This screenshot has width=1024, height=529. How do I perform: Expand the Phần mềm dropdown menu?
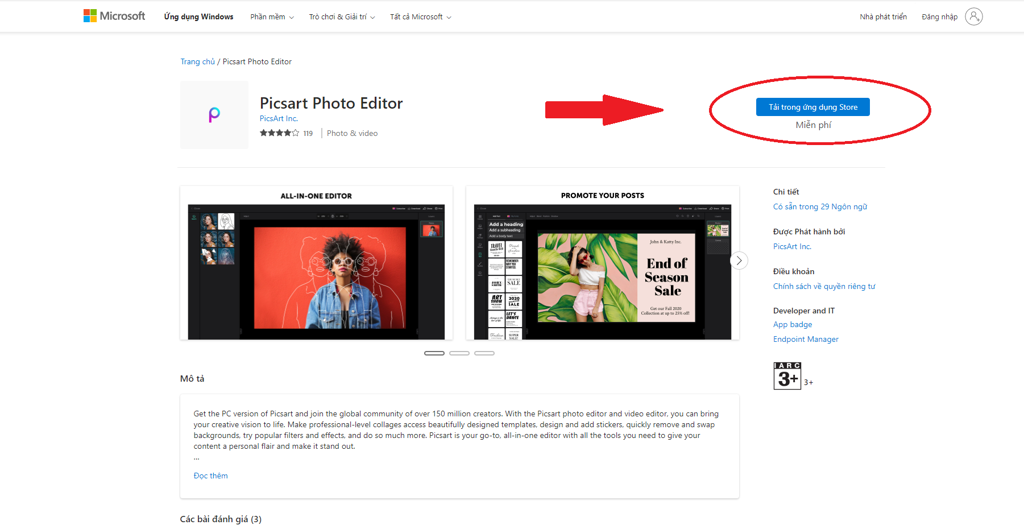[x=272, y=17]
